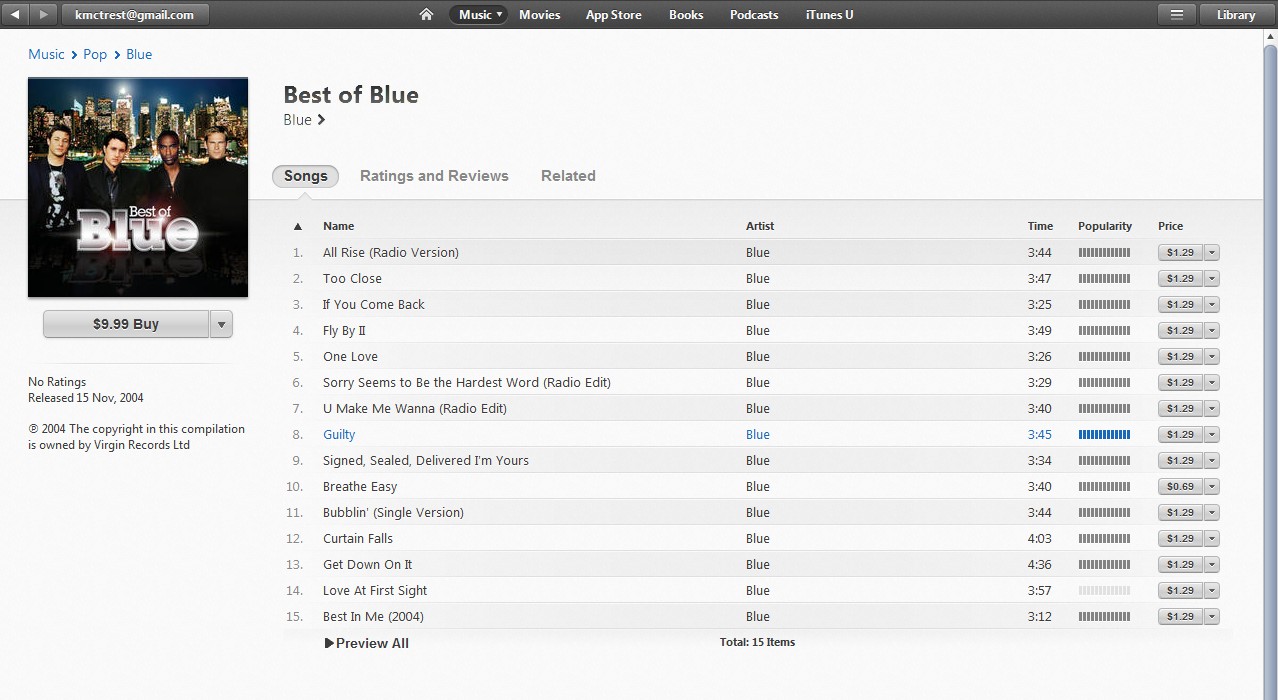Click the Popularity bar for Guilty
Screen dimensions: 1278x700
click(1104, 435)
